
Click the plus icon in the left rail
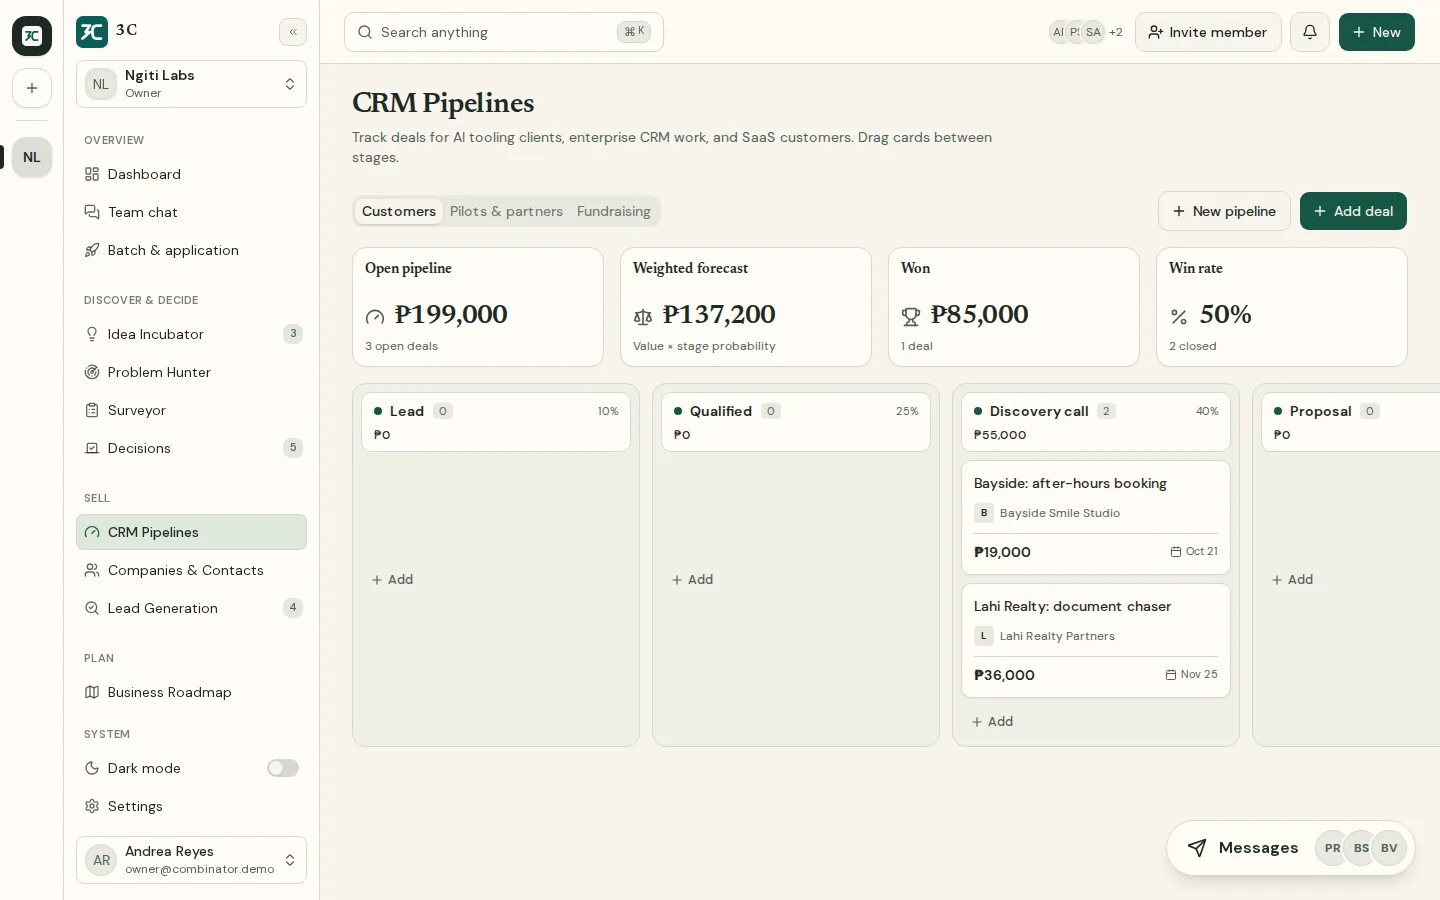[x=32, y=88]
